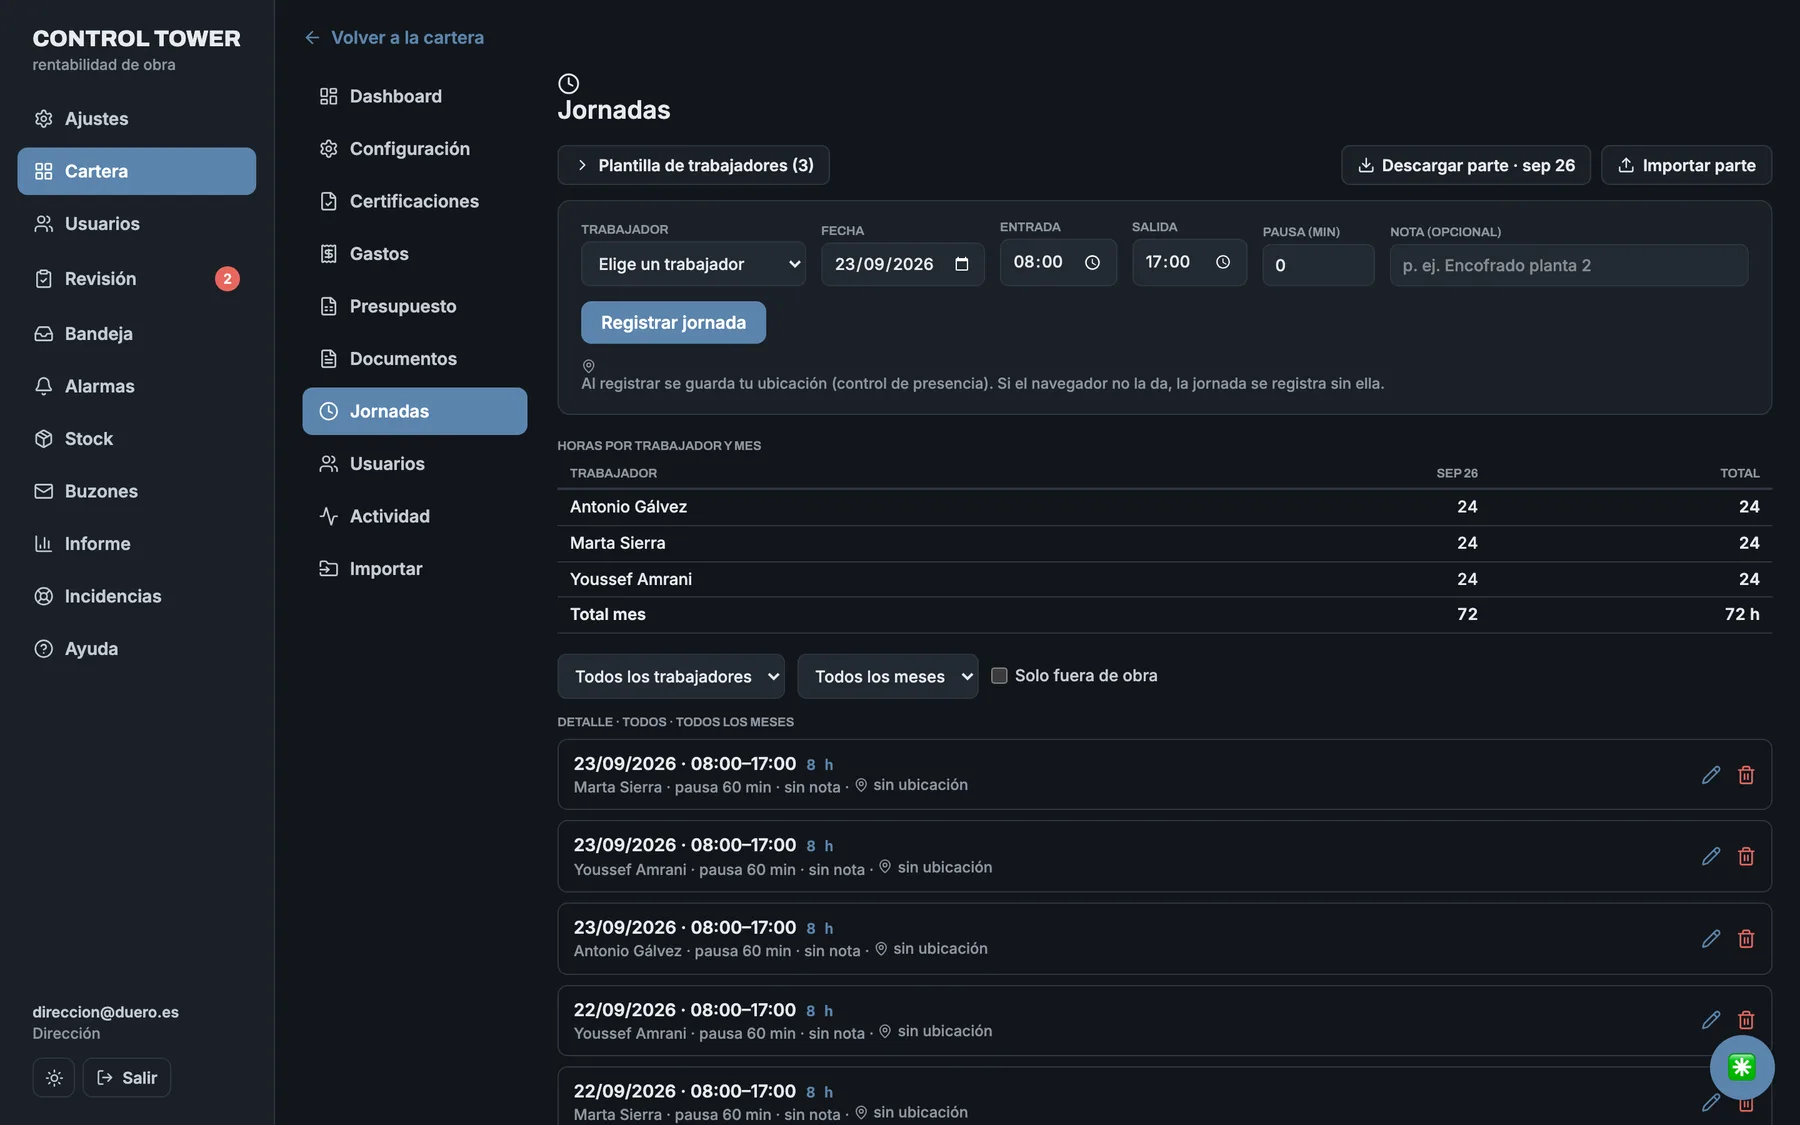Click Importar parte button
Screen dimensions: 1800x1125
click(x=1686, y=165)
